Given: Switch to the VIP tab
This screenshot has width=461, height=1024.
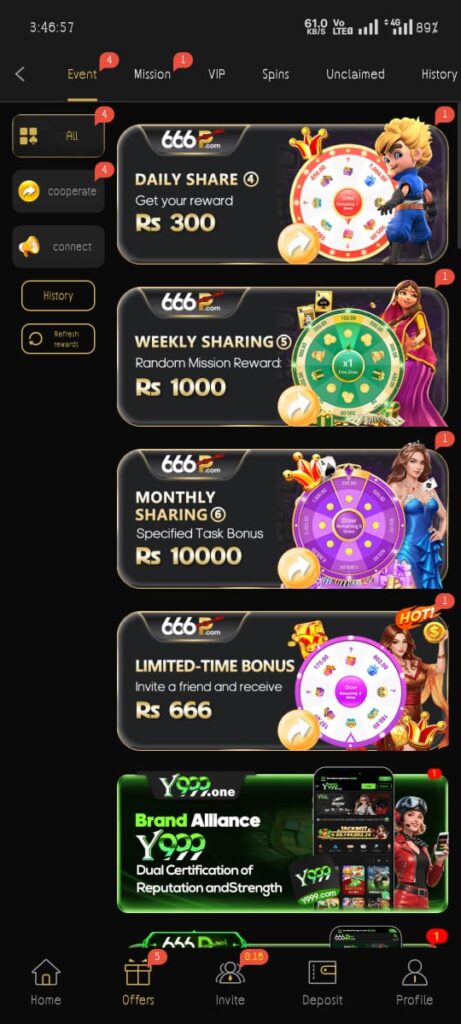Looking at the screenshot, I should pyautogui.click(x=217, y=74).
